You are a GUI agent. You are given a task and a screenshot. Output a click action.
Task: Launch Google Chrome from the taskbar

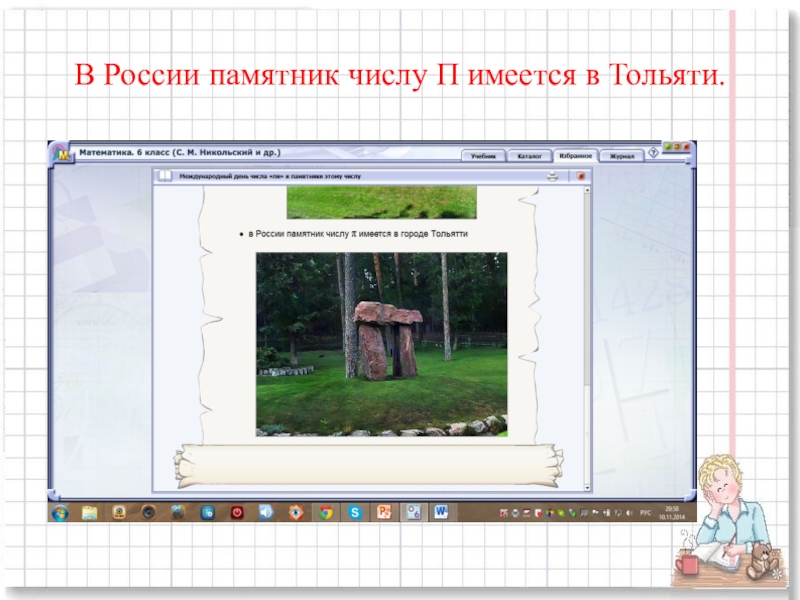[325, 512]
